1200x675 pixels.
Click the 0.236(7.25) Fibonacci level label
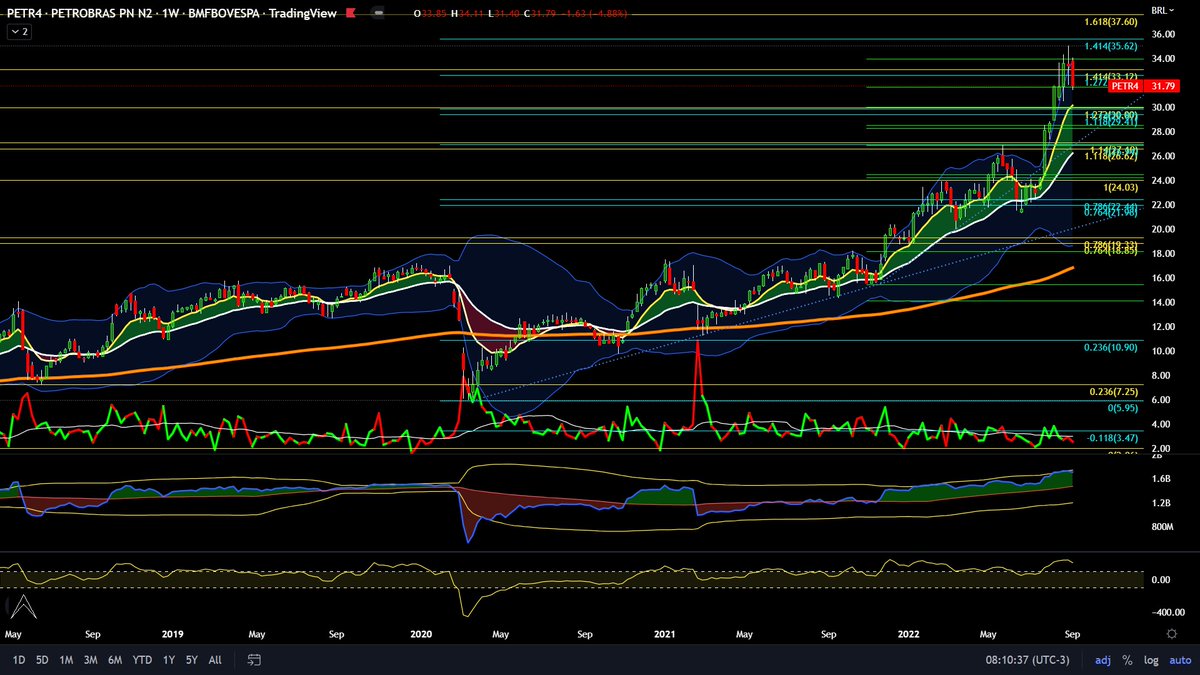point(1115,392)
